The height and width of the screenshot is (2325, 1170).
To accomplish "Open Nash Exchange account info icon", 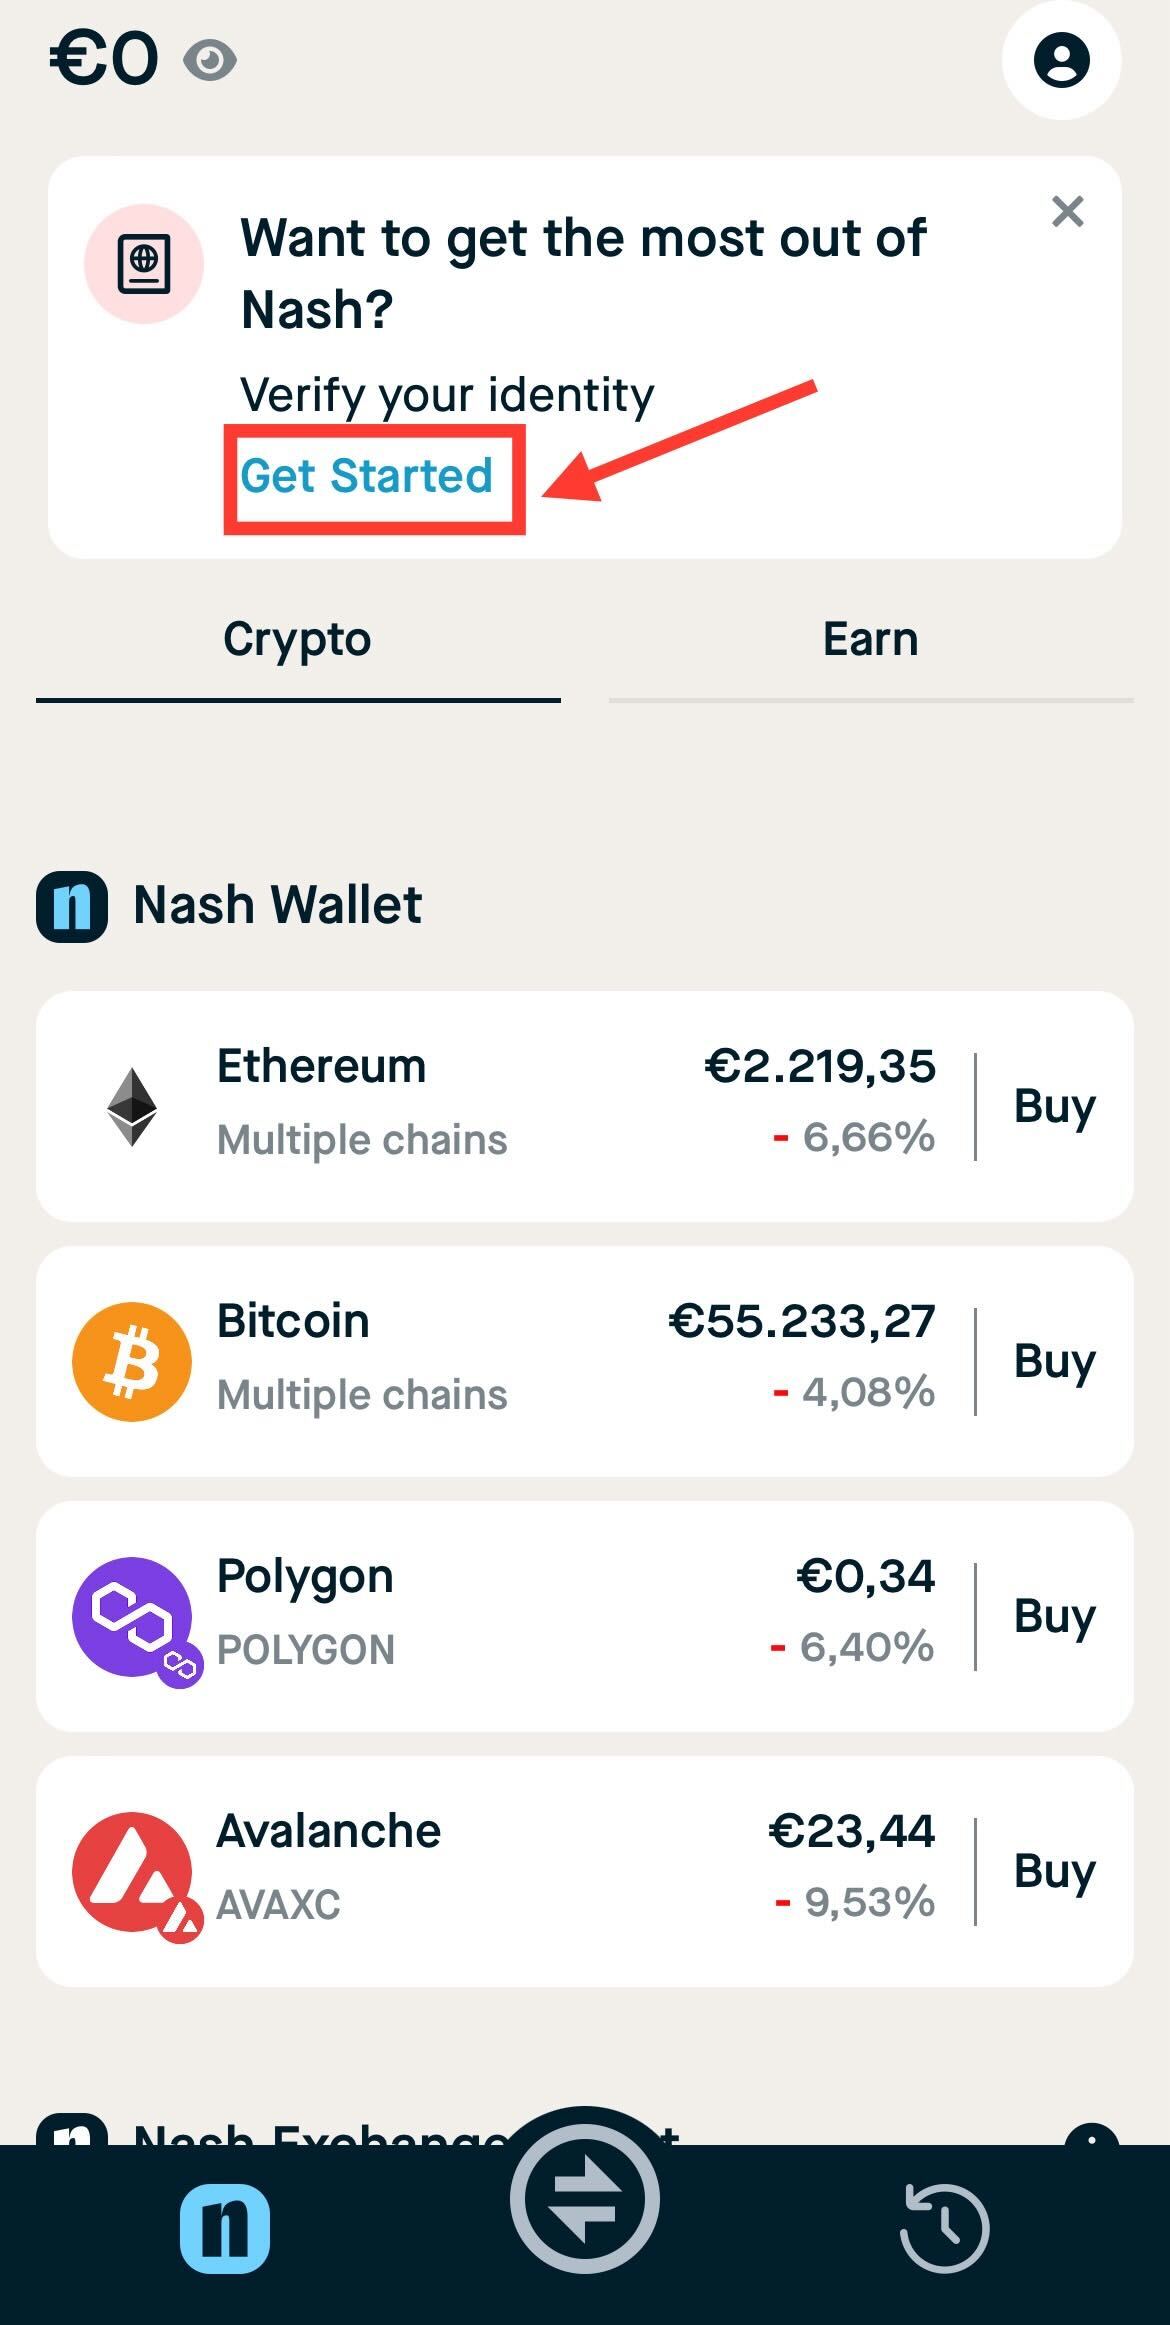I will [x=1092, y=2136].
